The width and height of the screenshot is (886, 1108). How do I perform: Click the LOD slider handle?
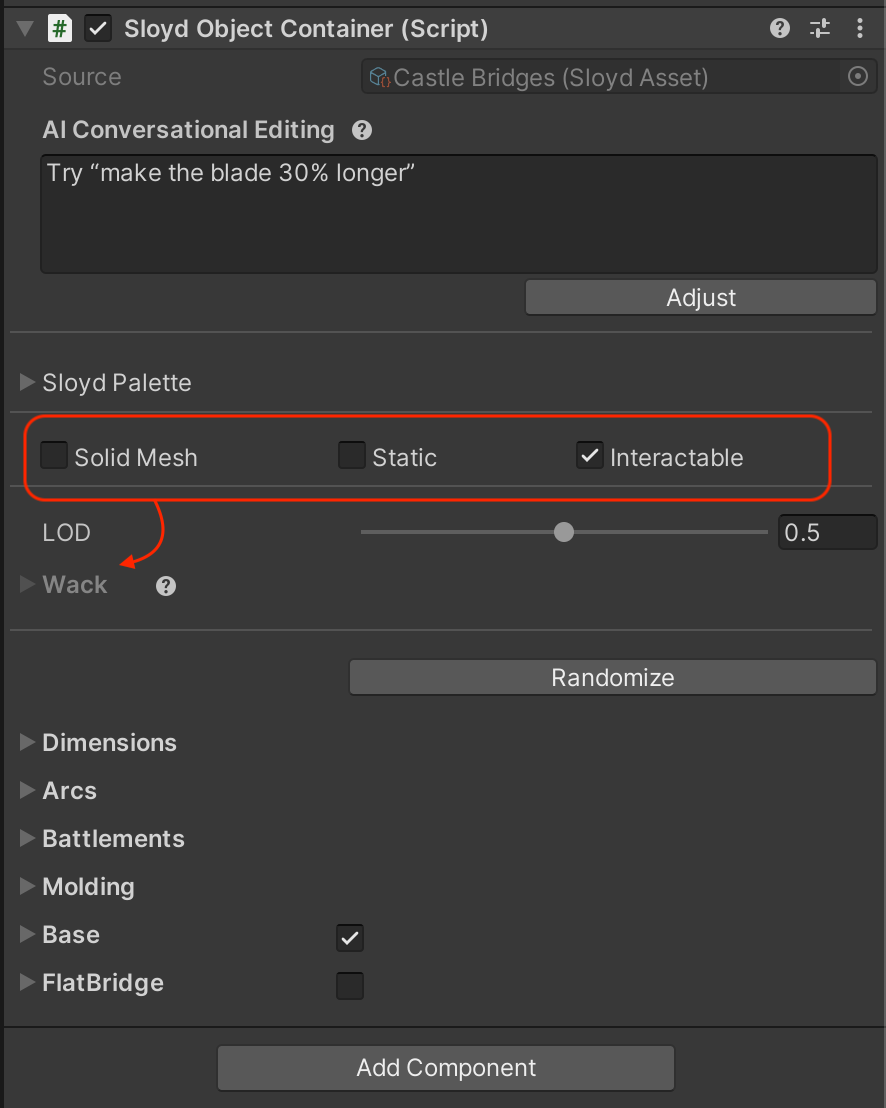click(x=564, y=532)
